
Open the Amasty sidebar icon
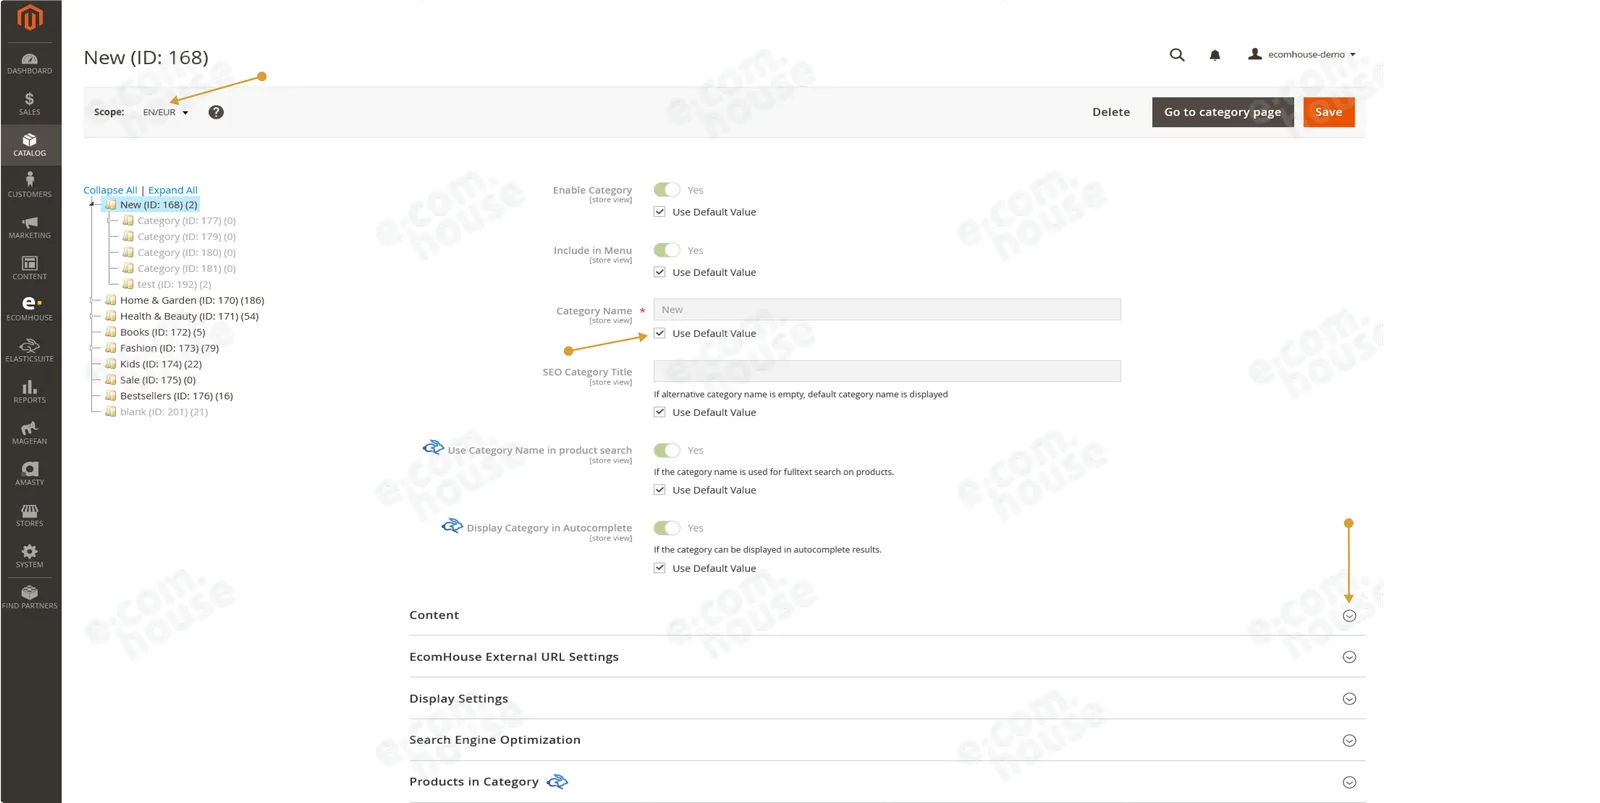(30, 473)
